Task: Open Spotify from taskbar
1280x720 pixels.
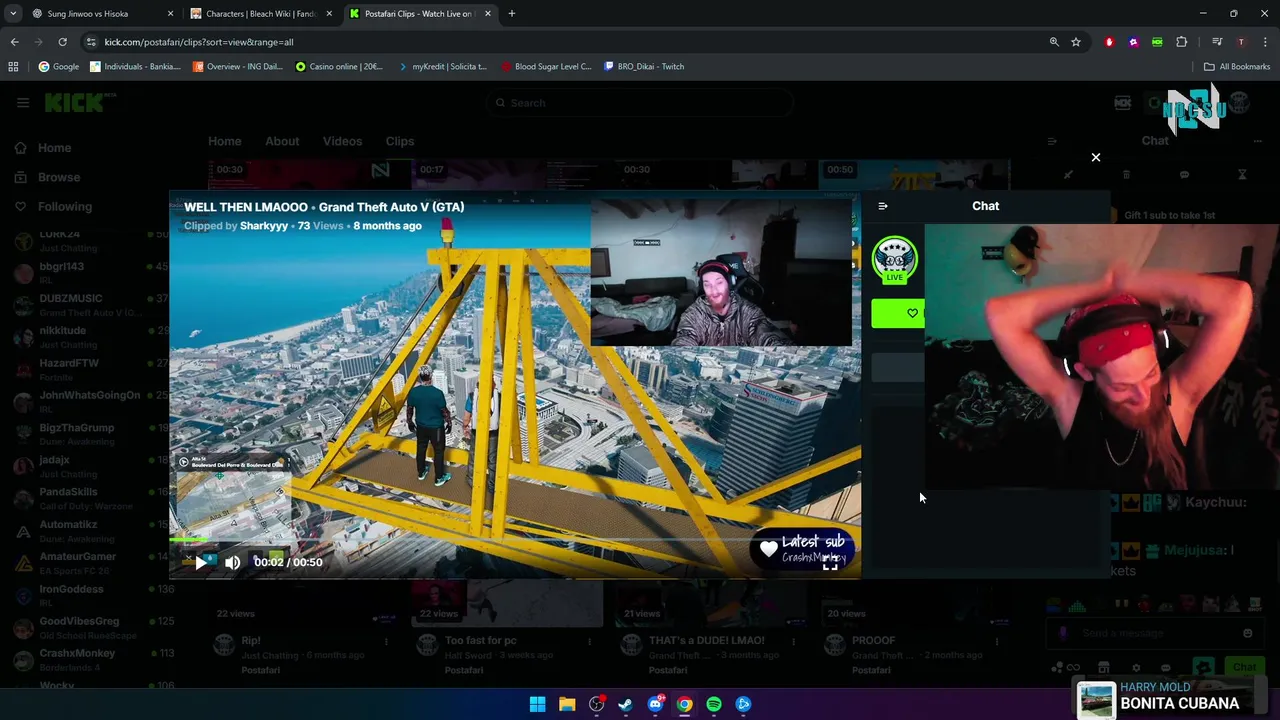Action: [714, 704]
